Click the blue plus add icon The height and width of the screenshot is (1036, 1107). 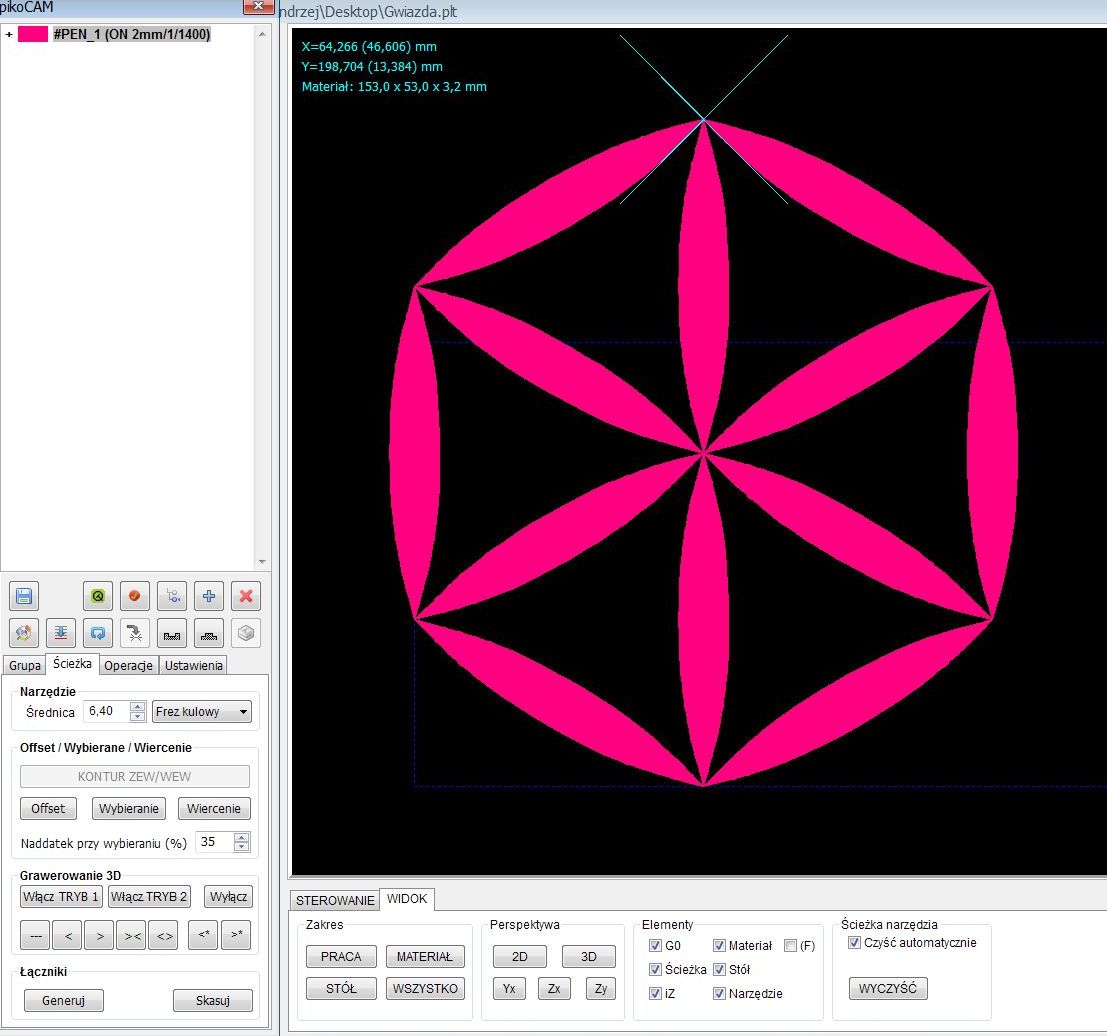[209, 596]
